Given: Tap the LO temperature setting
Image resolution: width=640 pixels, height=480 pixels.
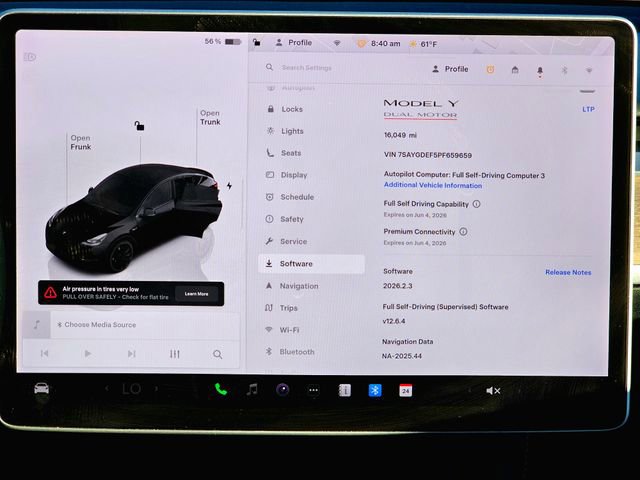Looking at the screenshot, I should tap(131, 389).
